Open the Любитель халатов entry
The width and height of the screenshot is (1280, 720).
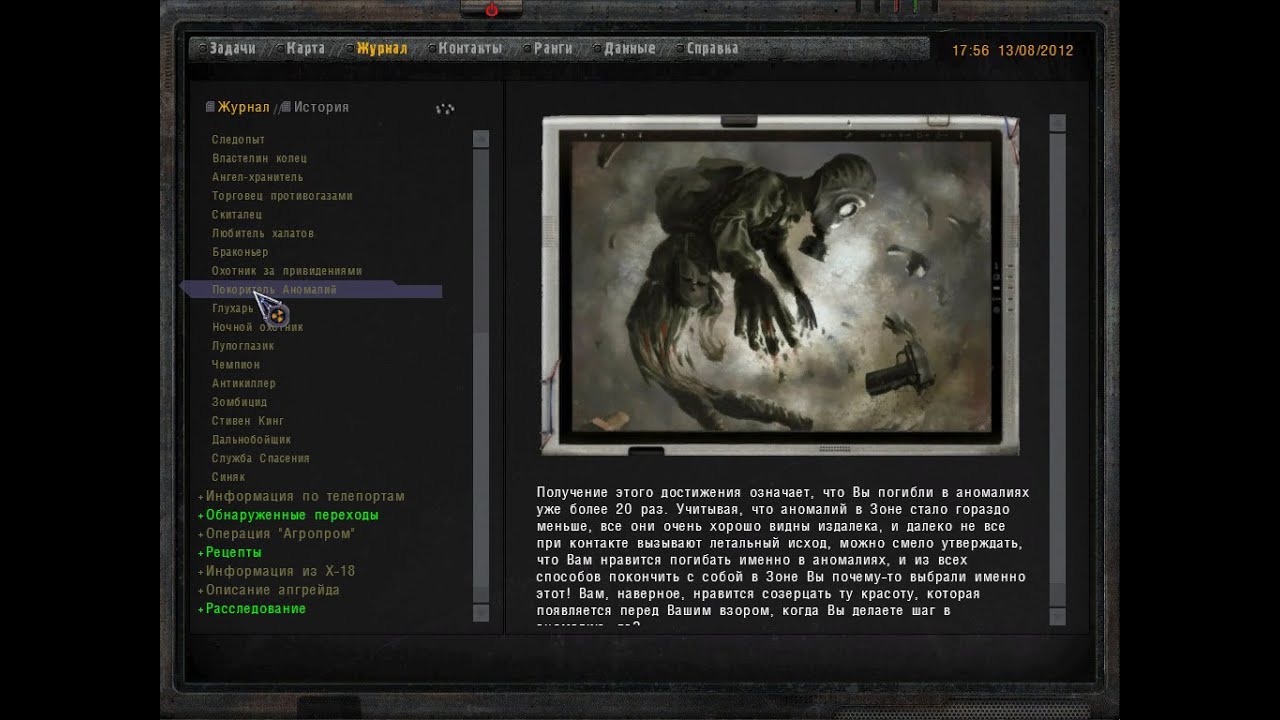[x=263, y=234]
